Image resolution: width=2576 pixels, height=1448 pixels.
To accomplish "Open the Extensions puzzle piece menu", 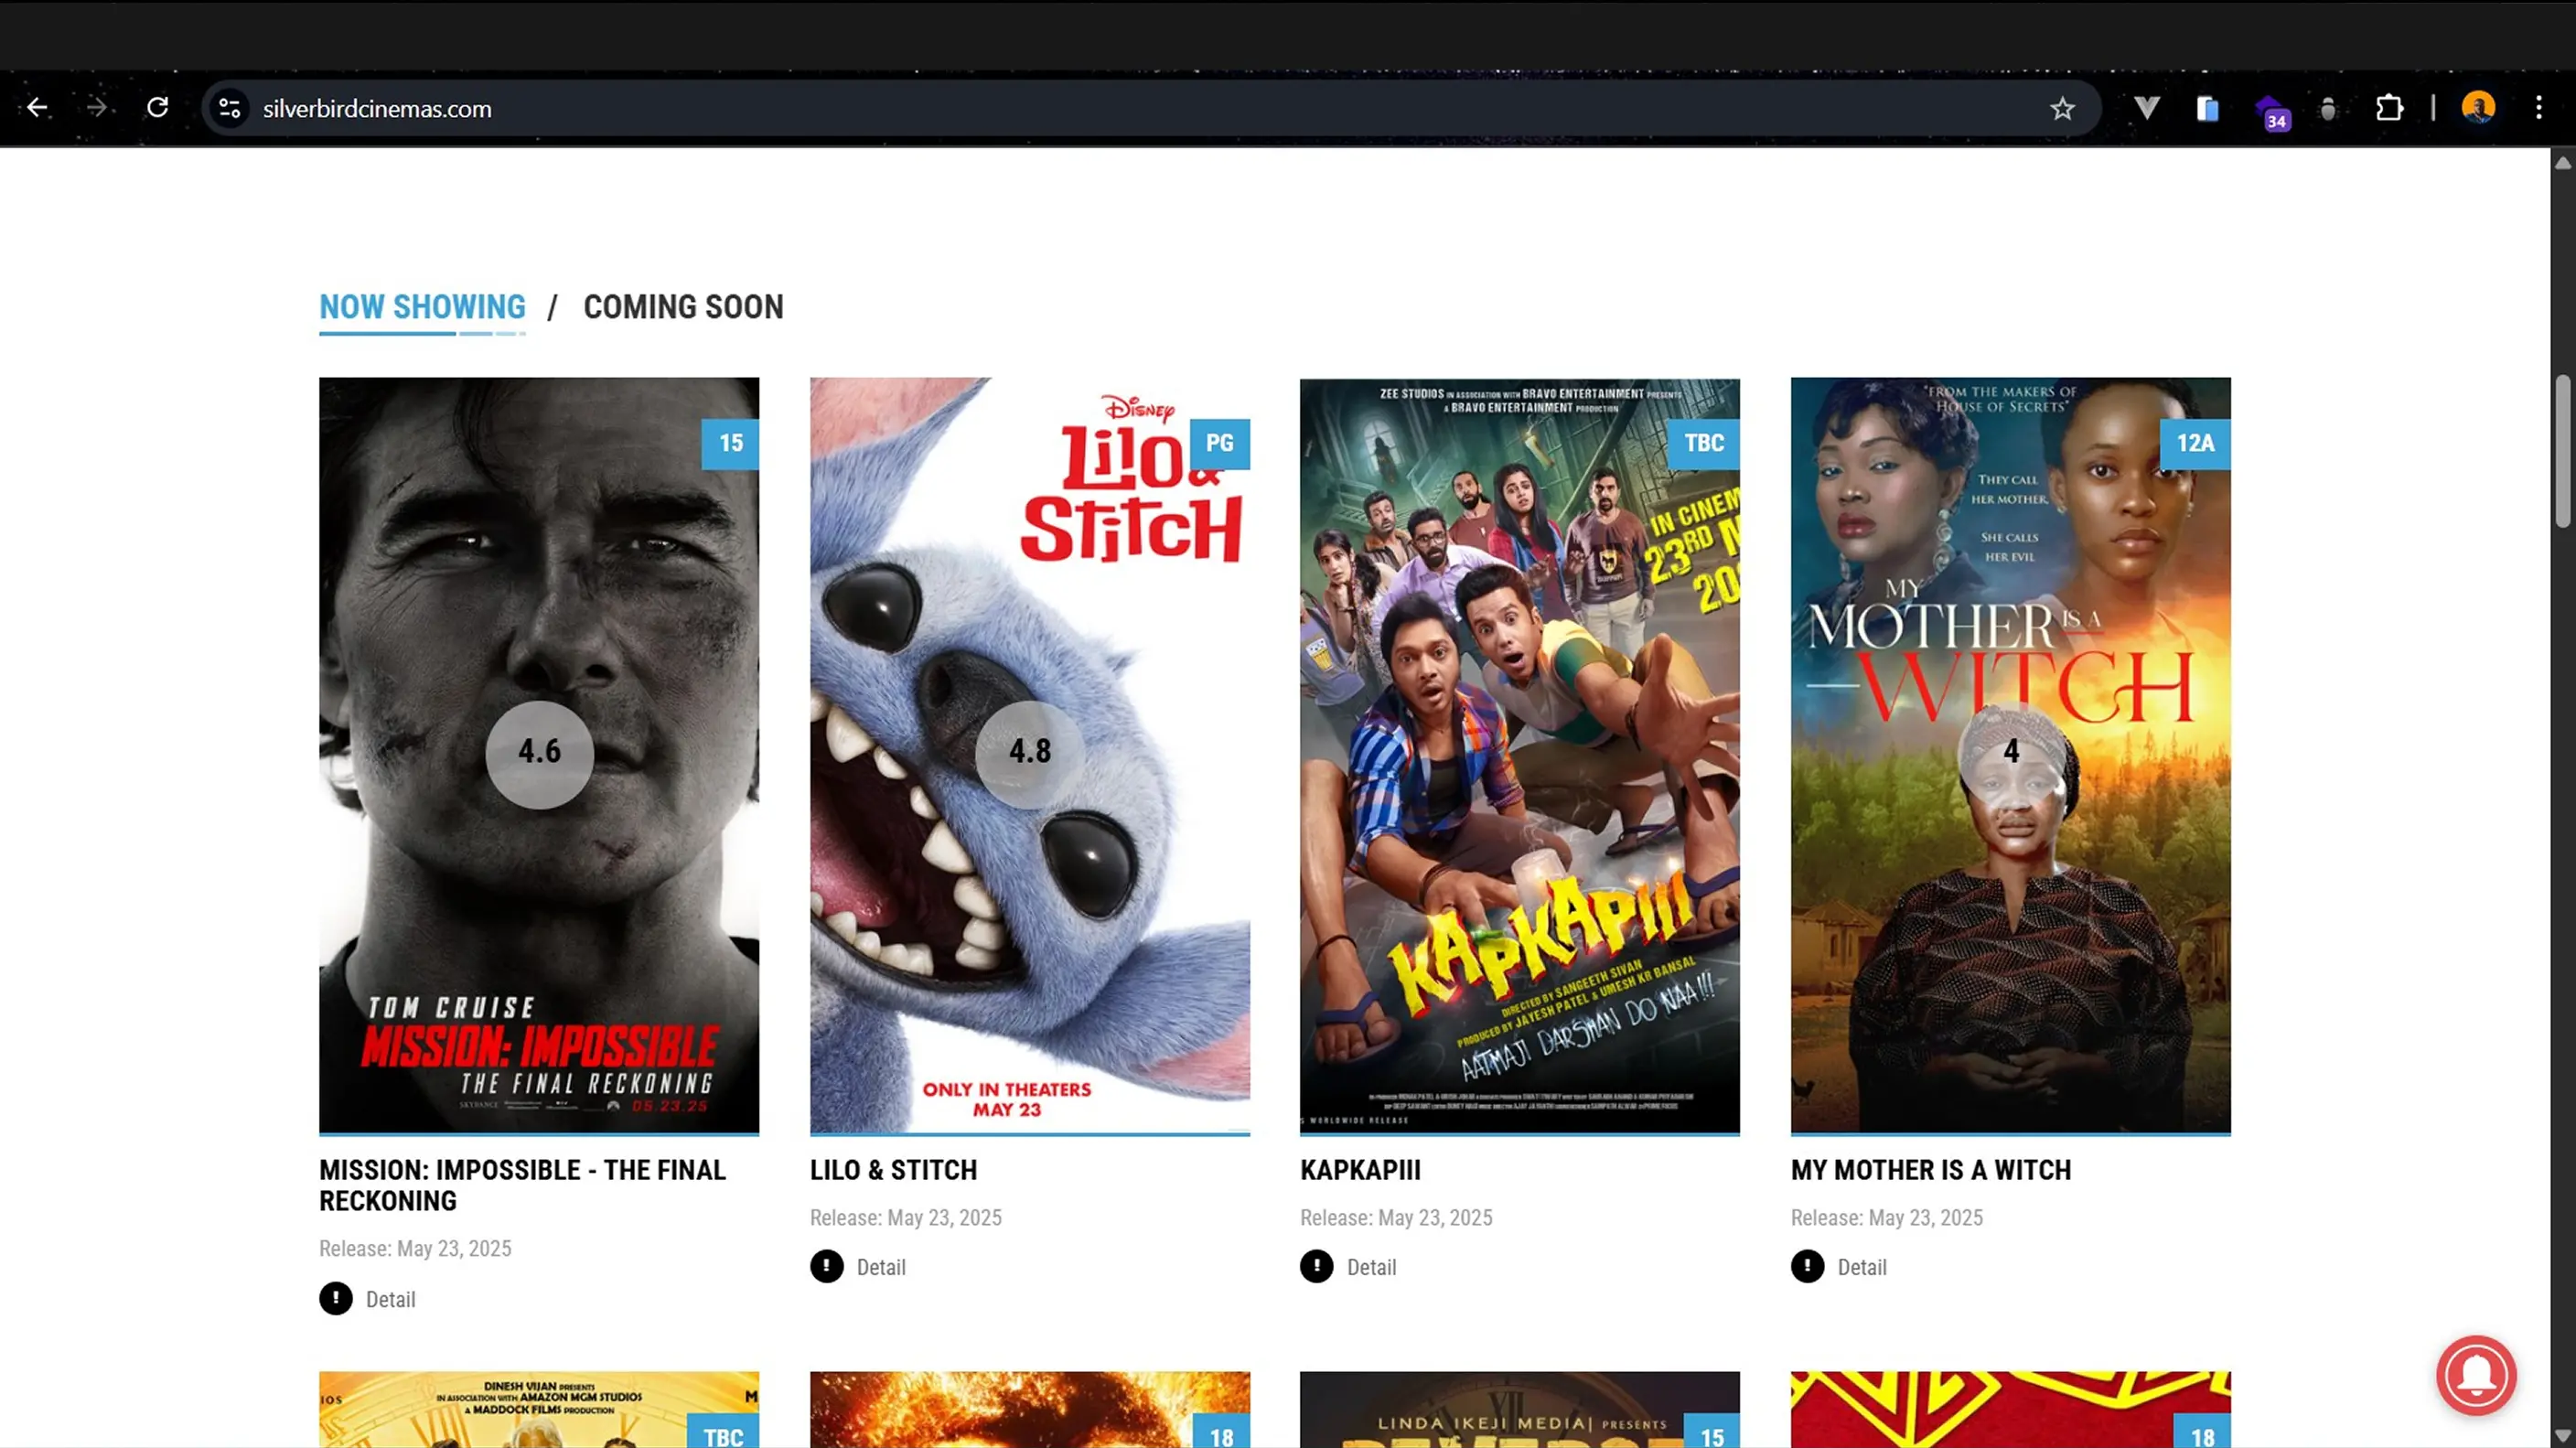I will [x=2389, y=108].
